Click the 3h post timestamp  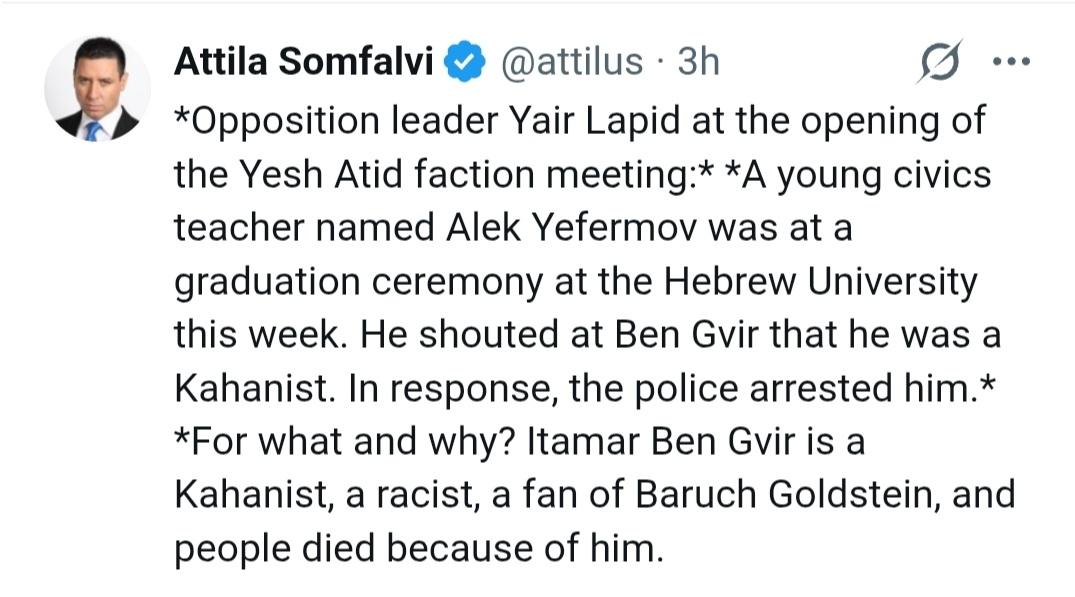[698, 62]
